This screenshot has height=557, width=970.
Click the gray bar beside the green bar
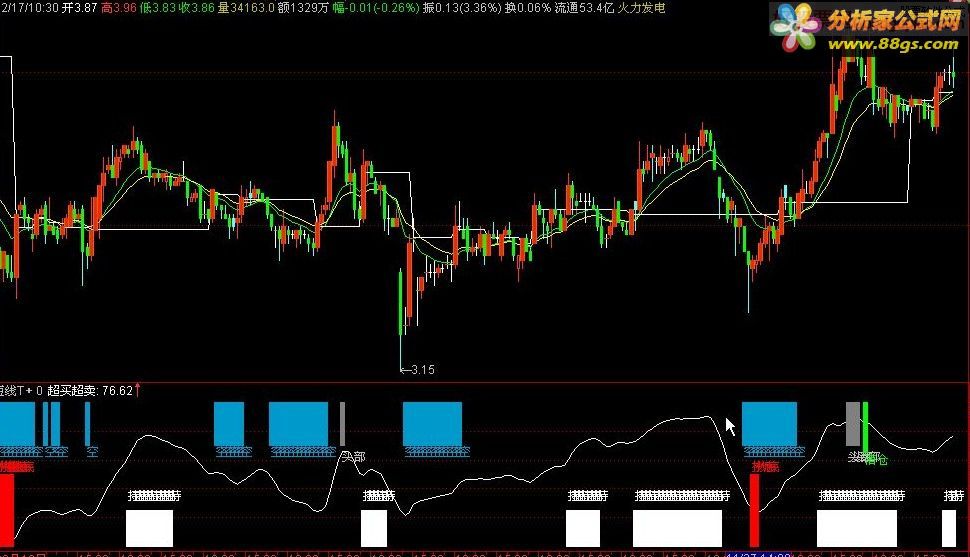(x=852, y=424)
